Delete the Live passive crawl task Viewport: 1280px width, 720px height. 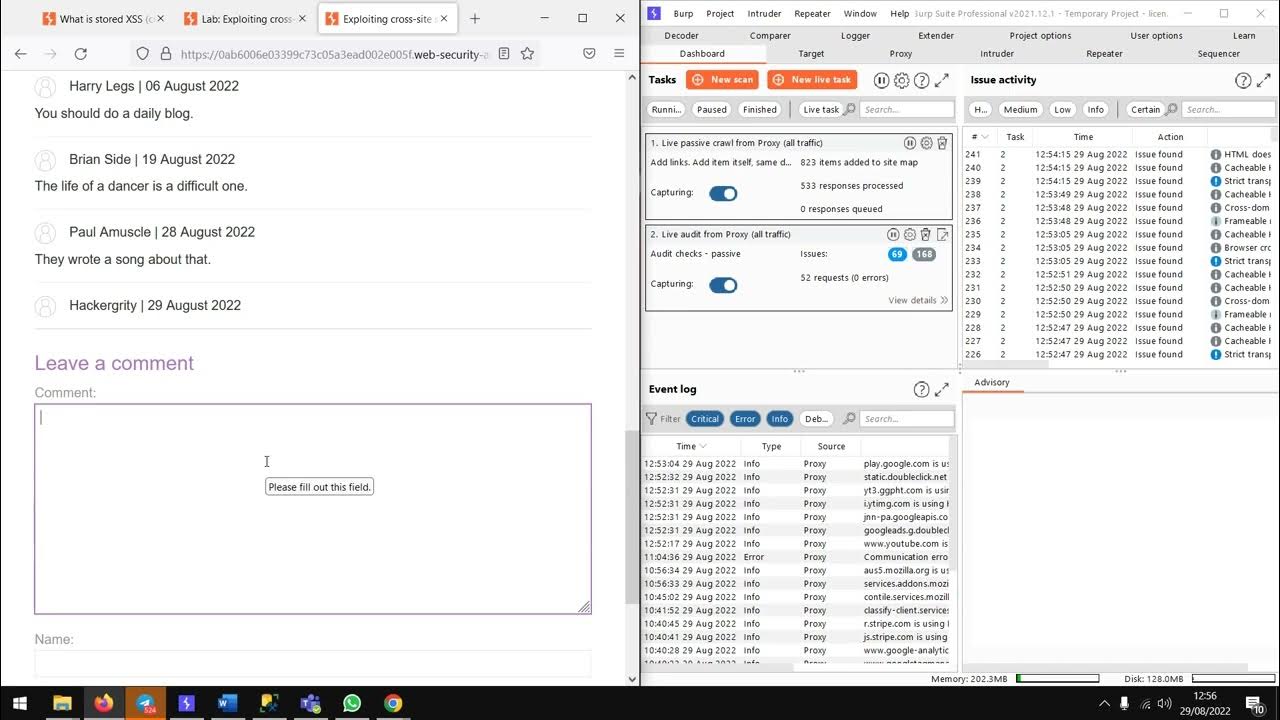coord(942,143)
